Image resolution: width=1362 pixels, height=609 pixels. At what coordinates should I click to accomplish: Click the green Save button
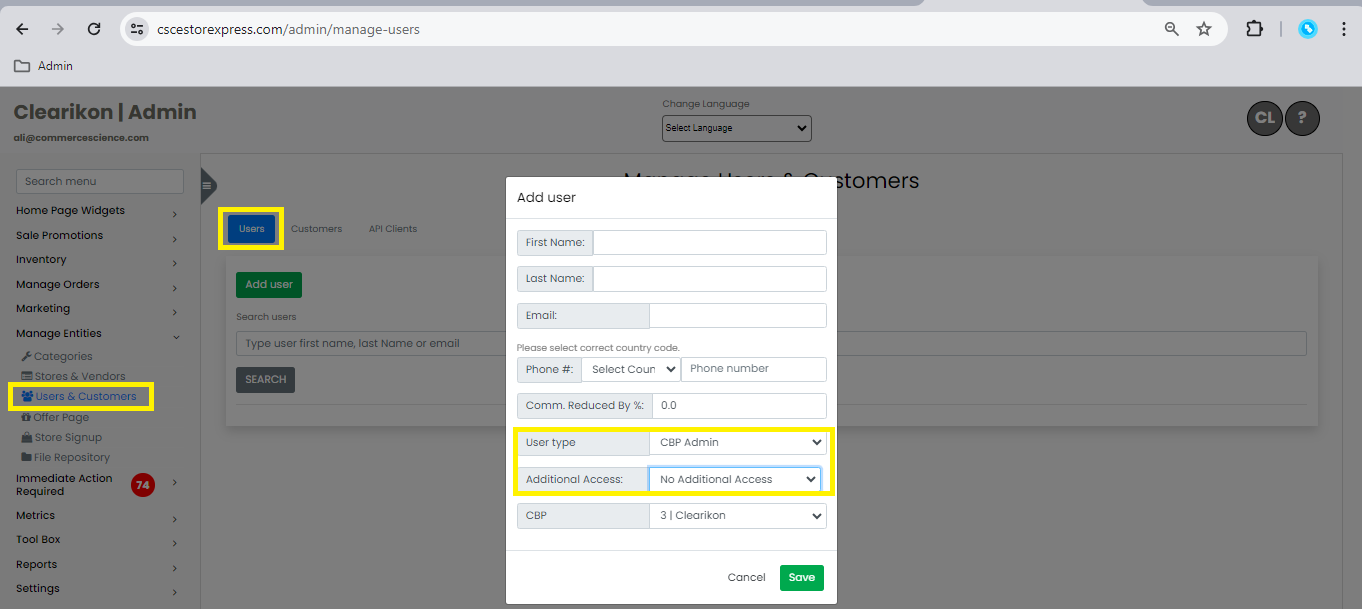click(801, 578)
